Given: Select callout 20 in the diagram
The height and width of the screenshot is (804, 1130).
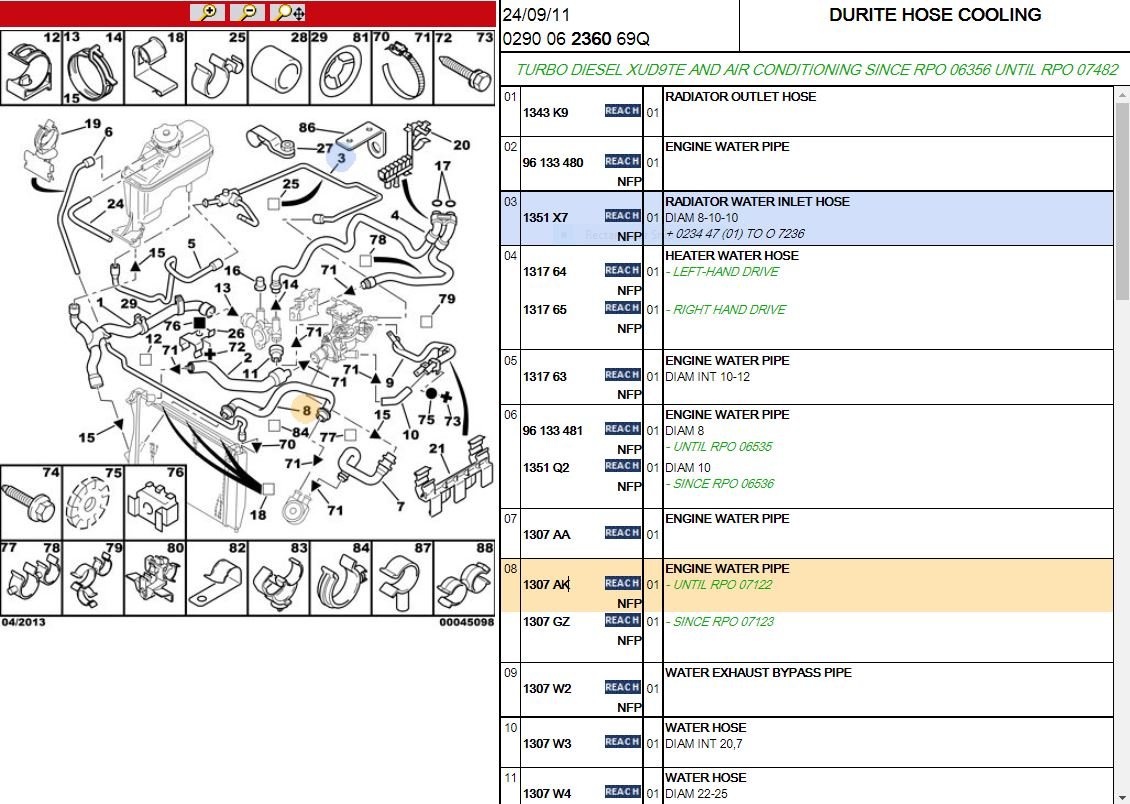Looking at the screenshot, I should pos(461,145).
